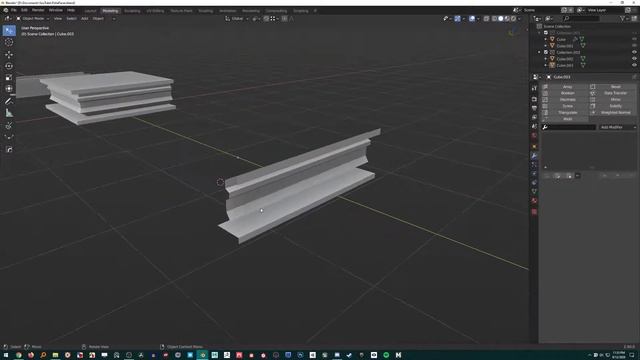Screen dimensions: 640x360
Task: Open the pivot point dropdown
Action: point(256,18)
